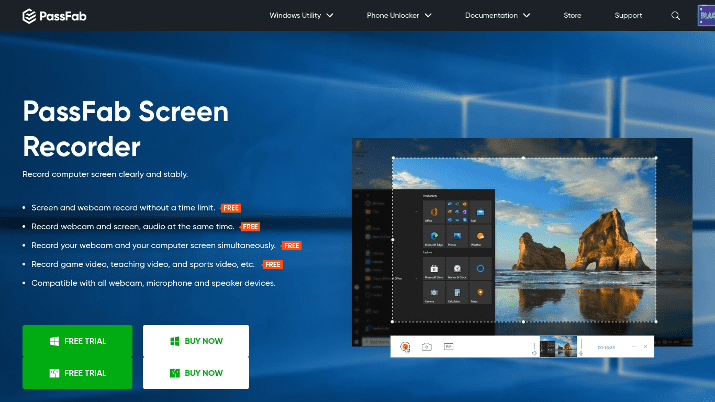Viewport: 715px width, 402px height.
Task: Click the PassFab logo in the header
Action: click(x=54, y=16)
